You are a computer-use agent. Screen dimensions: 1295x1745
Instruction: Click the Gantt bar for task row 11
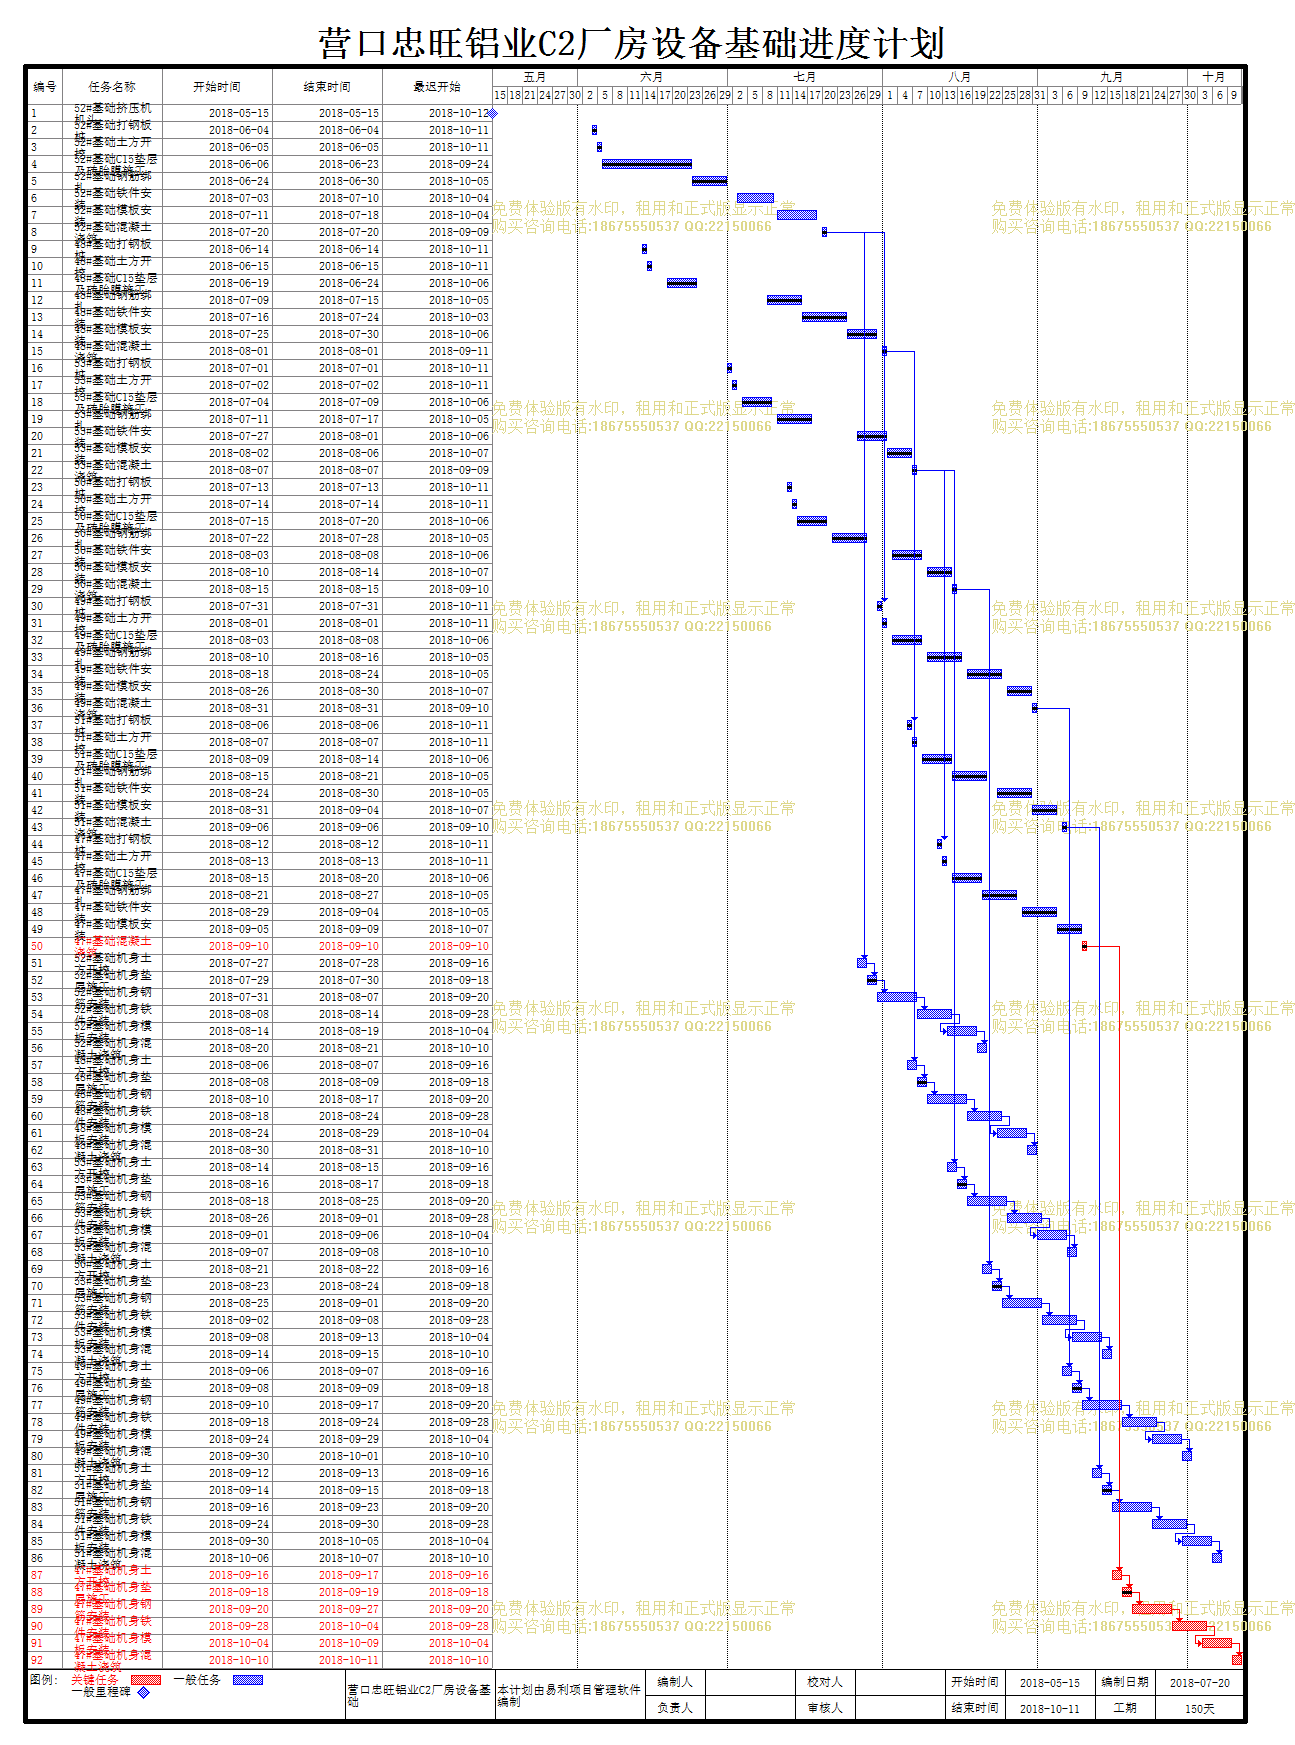point(682,283)
